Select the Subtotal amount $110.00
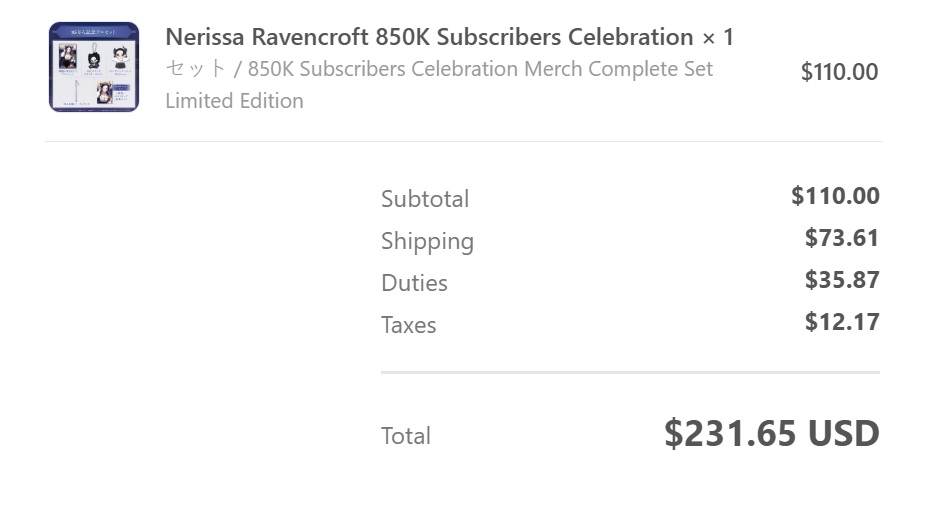 click(x=835, y=196)
